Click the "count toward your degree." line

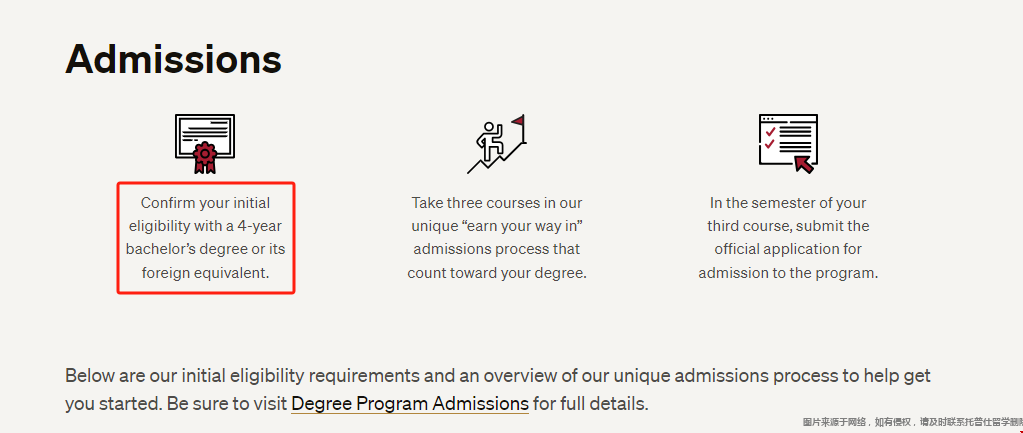coord(497,273)
